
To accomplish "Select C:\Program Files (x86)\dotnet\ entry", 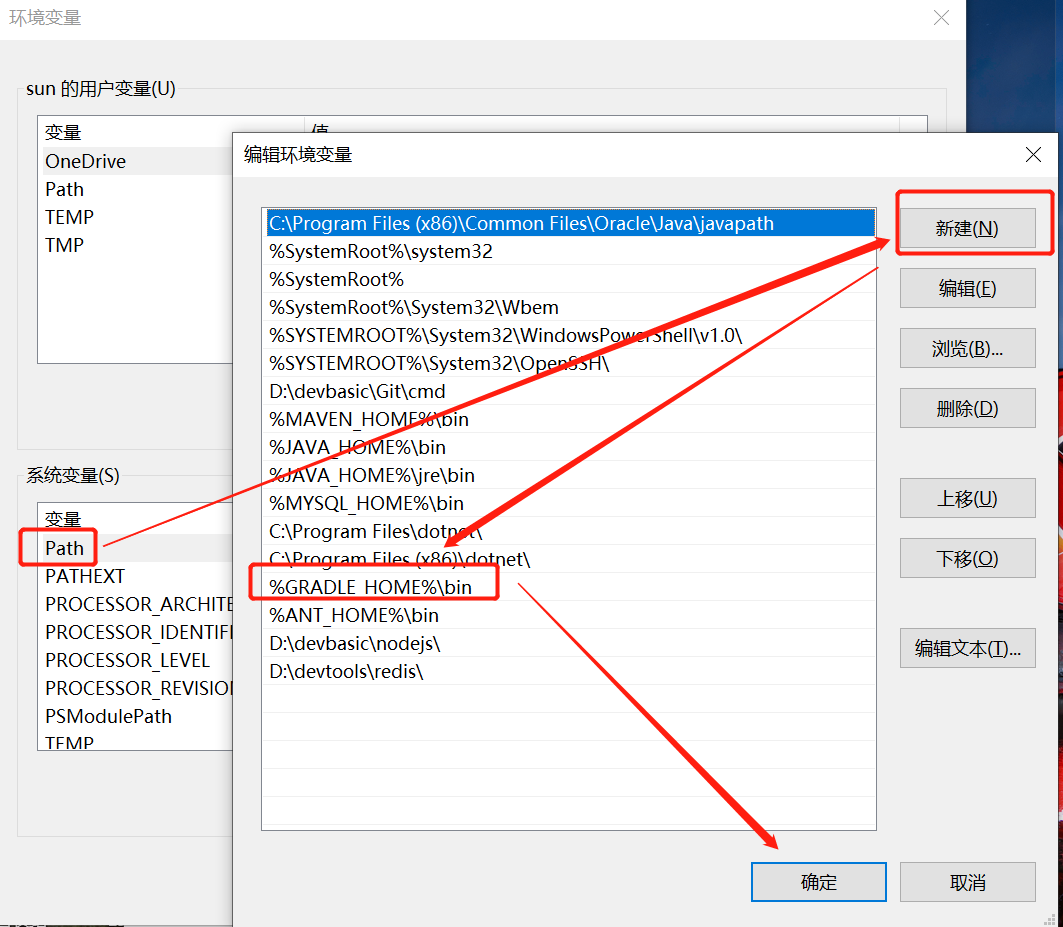I will coord(569,559).
